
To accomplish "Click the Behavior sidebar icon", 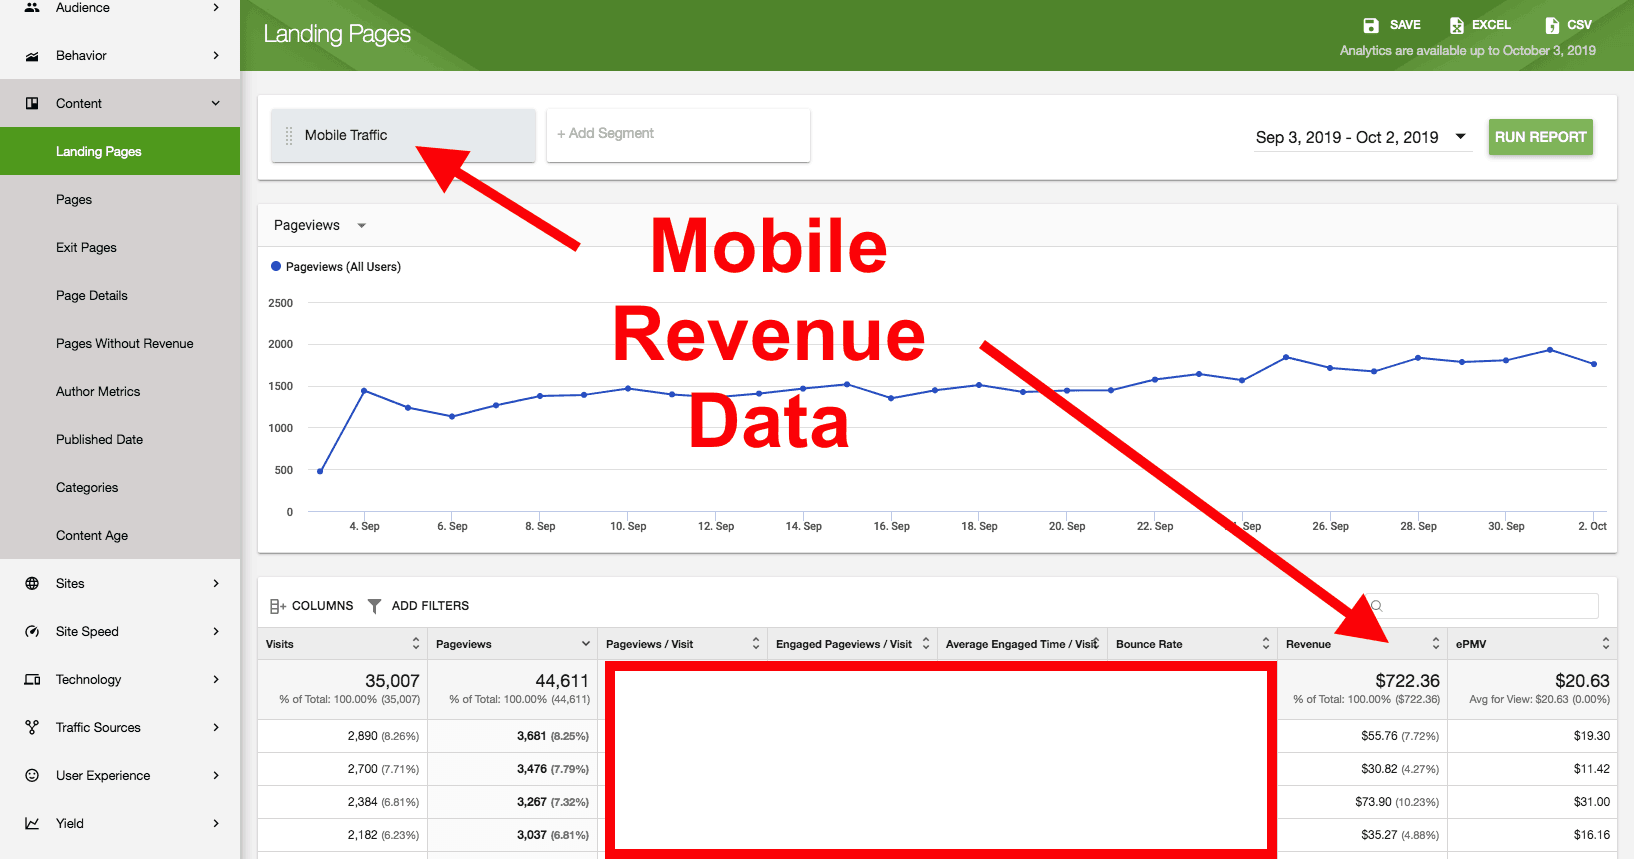I will point(32,56).
